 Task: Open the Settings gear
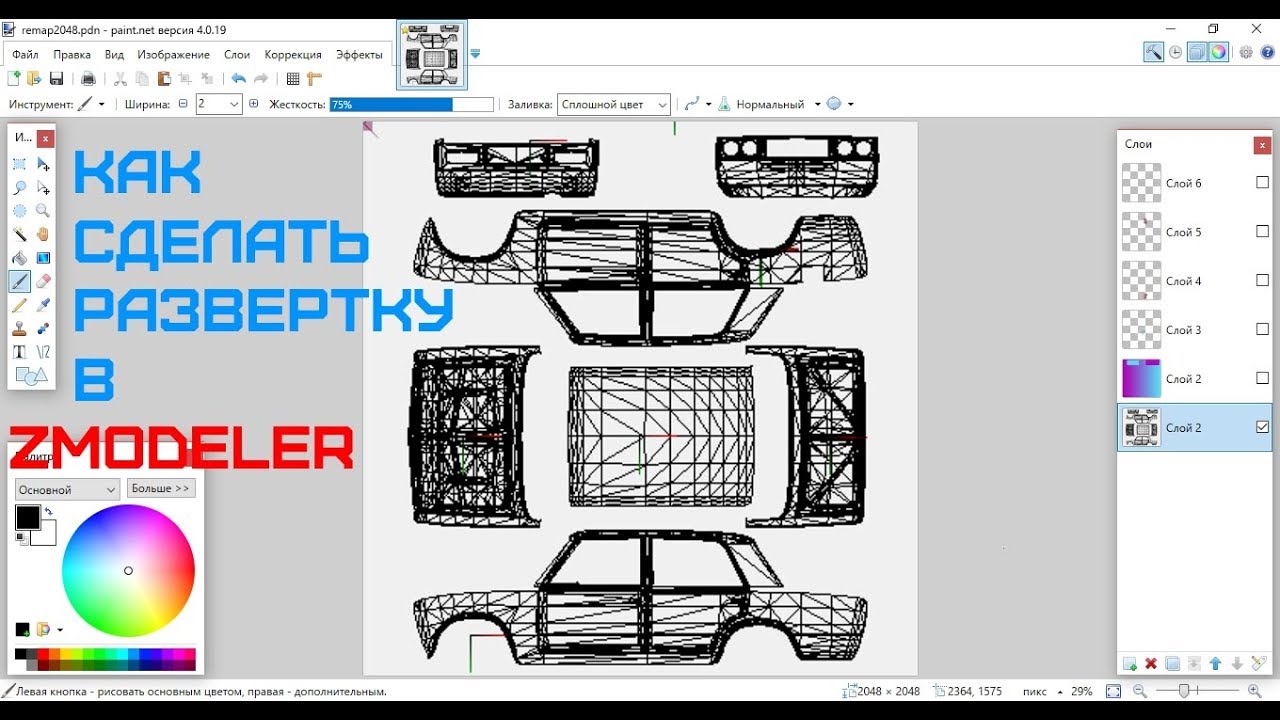coord(1246,53)
